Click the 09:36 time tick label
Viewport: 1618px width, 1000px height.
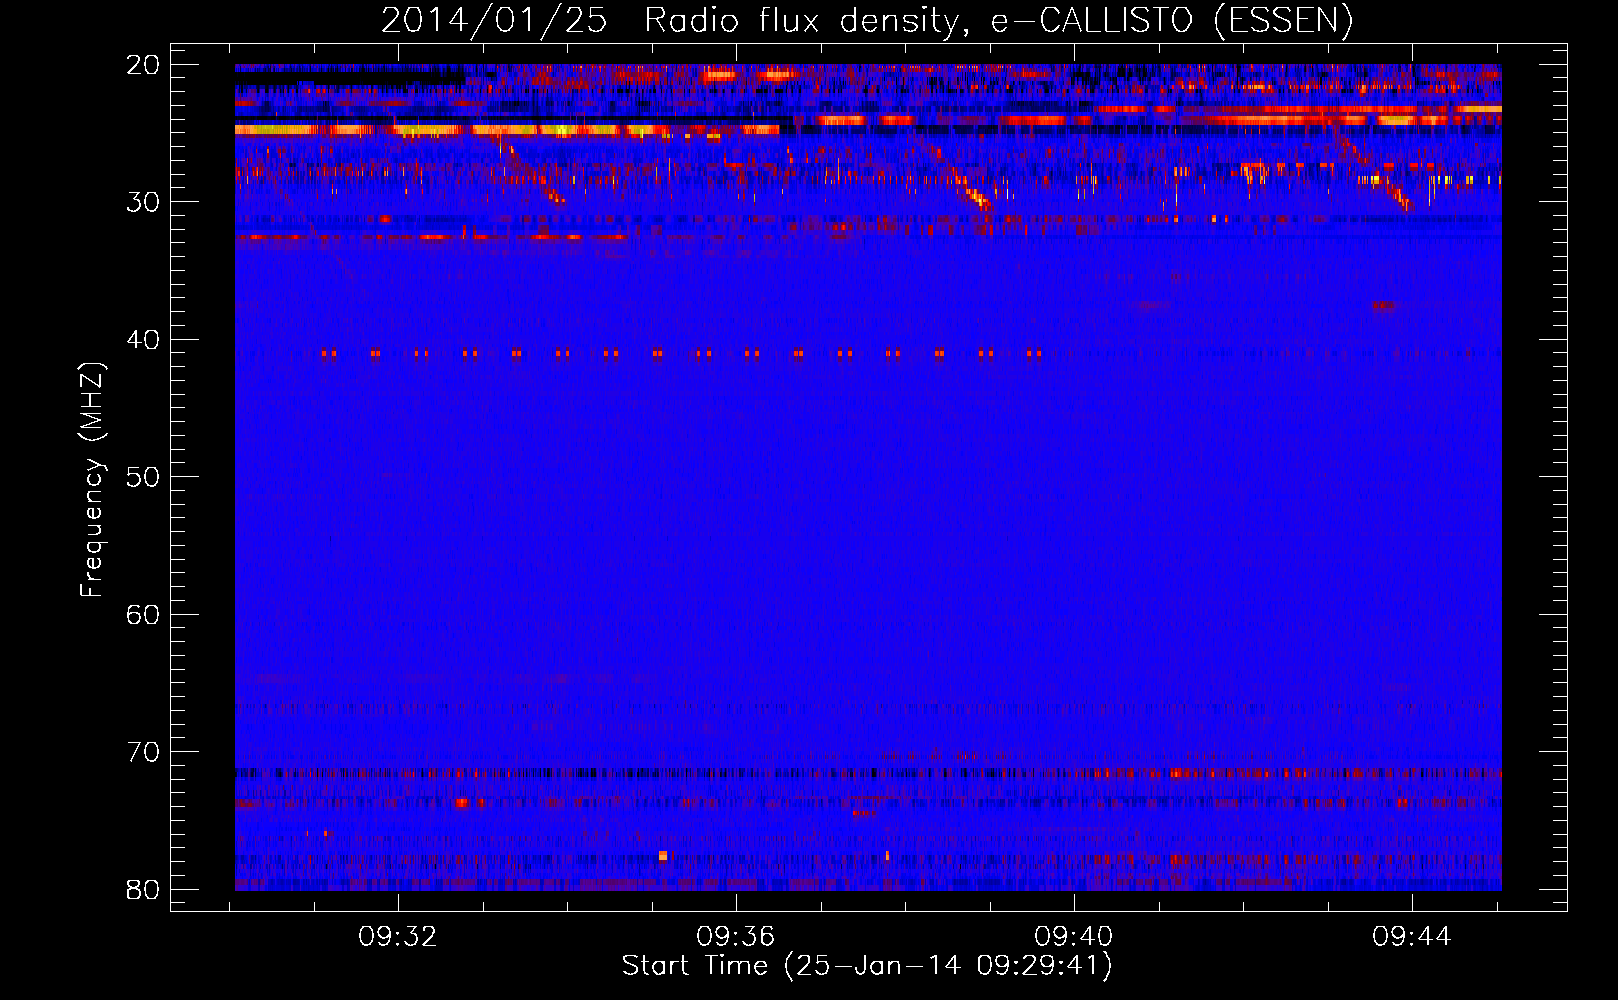736,937
